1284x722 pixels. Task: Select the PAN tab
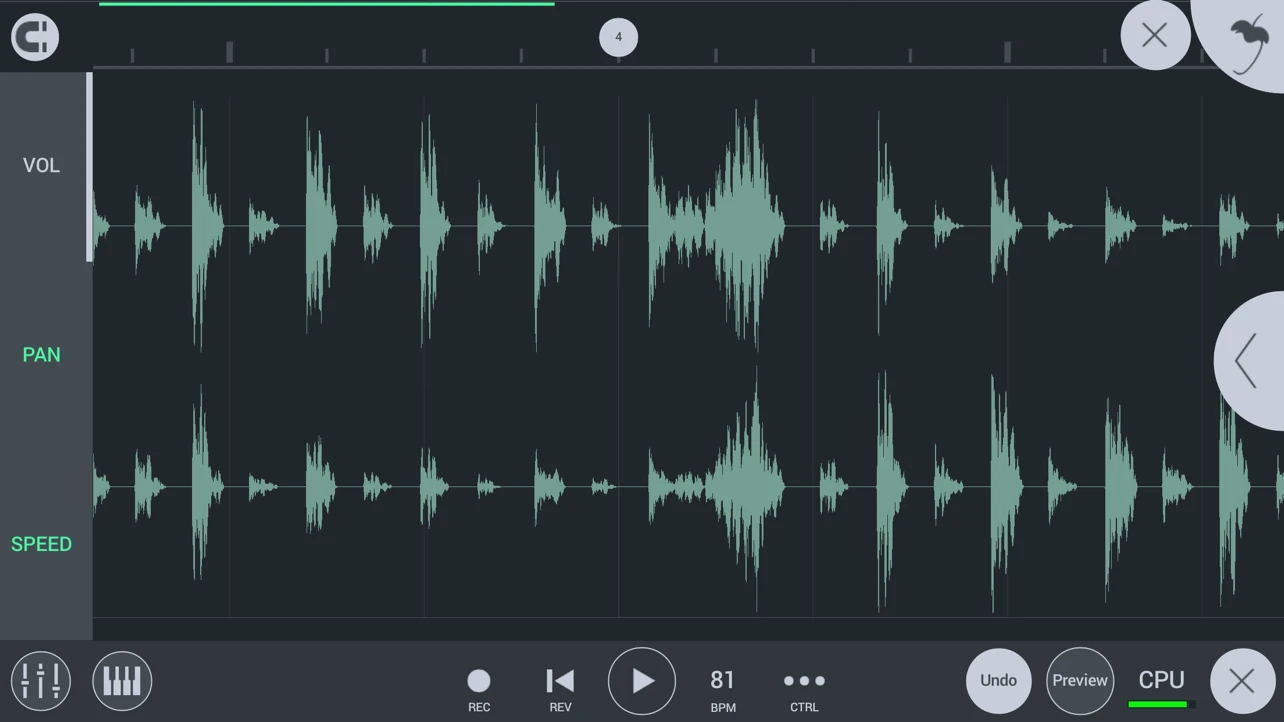tap(41, 355)
